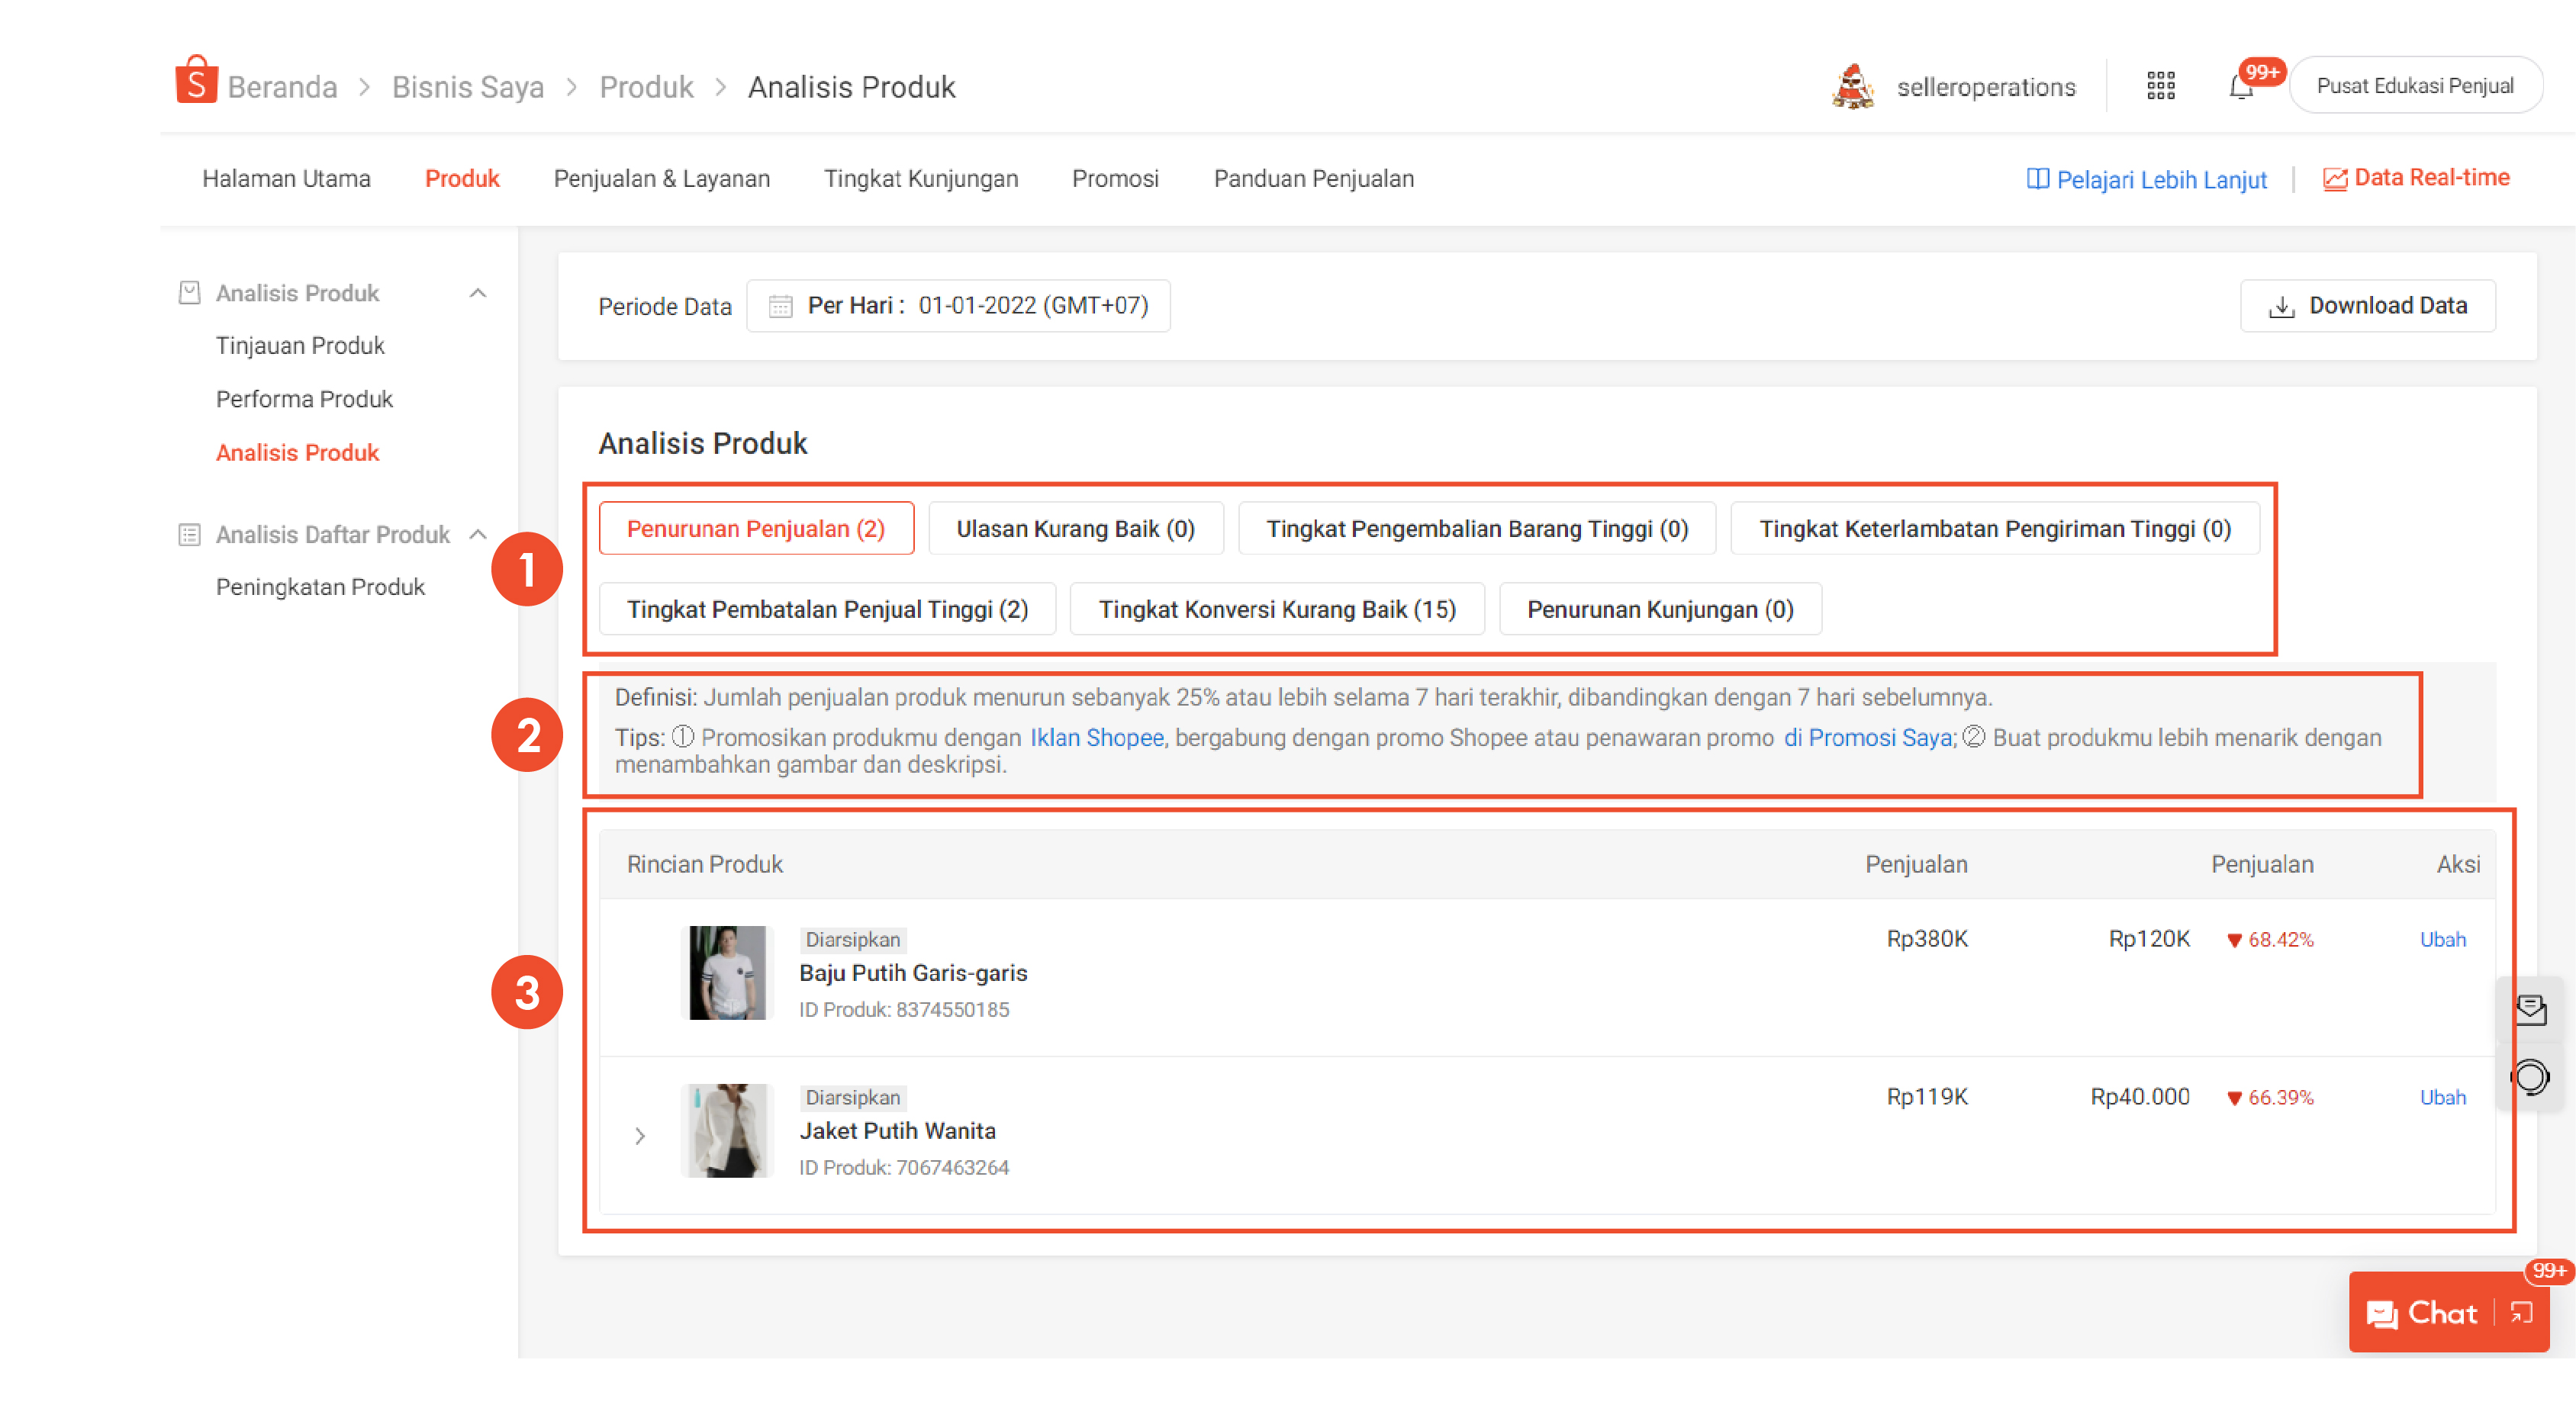Select the Tingkat Konversi Kurang Baik (15) filter

pyautogui.click(x=1276, y=609)
